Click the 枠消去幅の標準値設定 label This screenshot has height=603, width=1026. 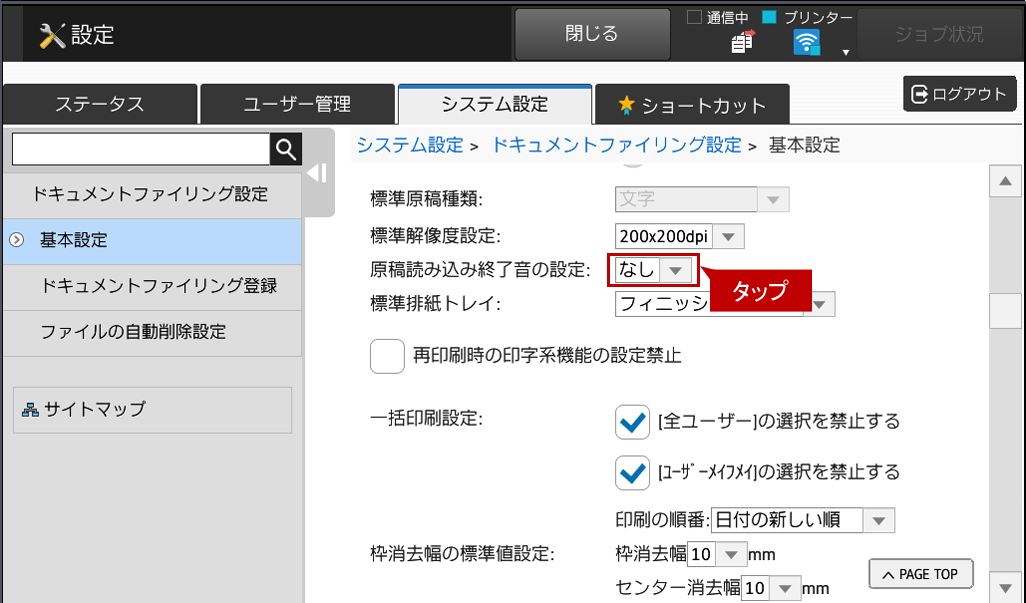pos(462,555)
